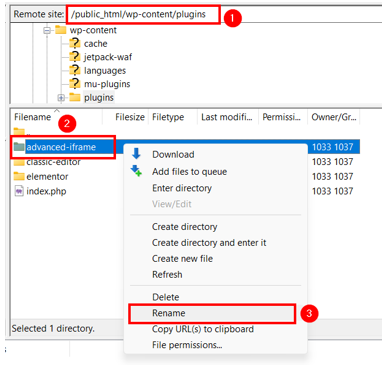Select the index.php file row

pos(186,191)
